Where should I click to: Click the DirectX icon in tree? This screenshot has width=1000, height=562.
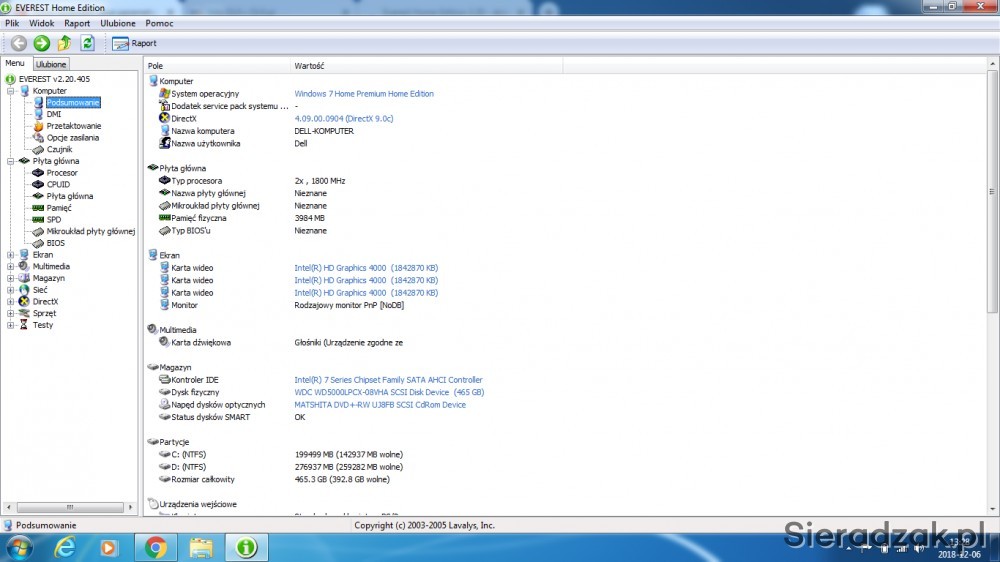pos(24,302)
